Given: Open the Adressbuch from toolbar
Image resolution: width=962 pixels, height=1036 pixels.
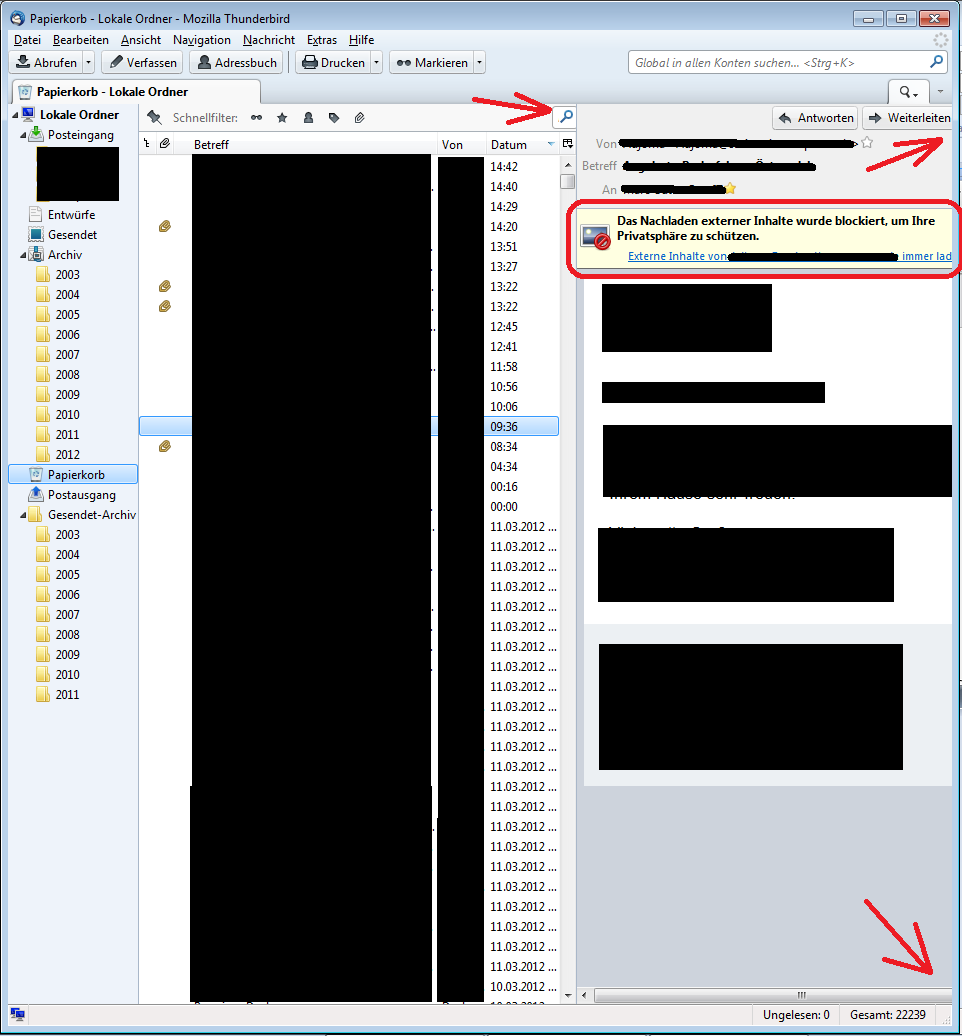Looking at the screenshot, I should pyautogui.click(x=235, y=63).
